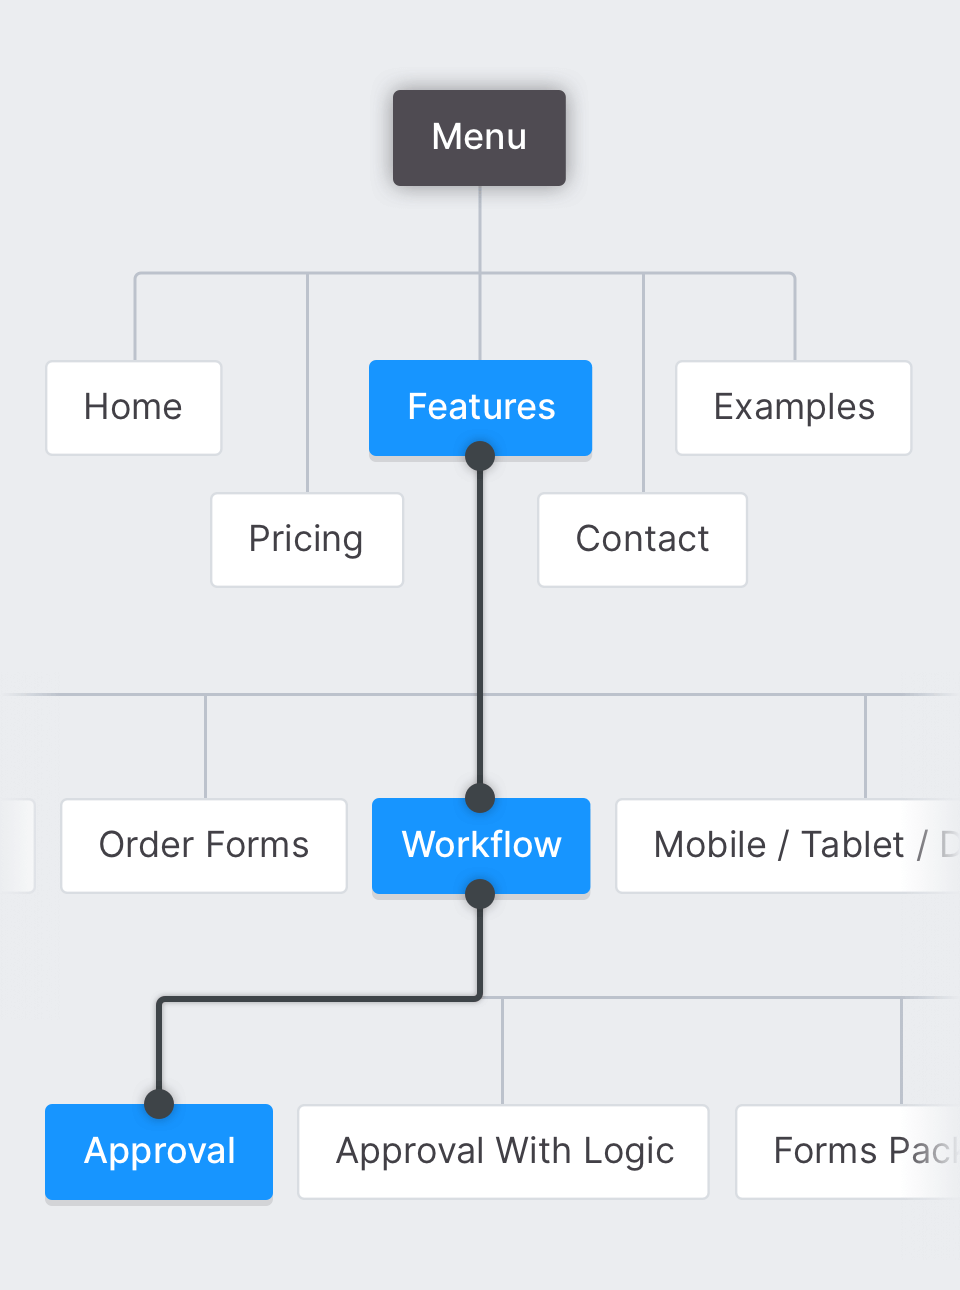The image size is (960, 1290).
Task: Open the Examples node
Action: (x=793, y=408)
